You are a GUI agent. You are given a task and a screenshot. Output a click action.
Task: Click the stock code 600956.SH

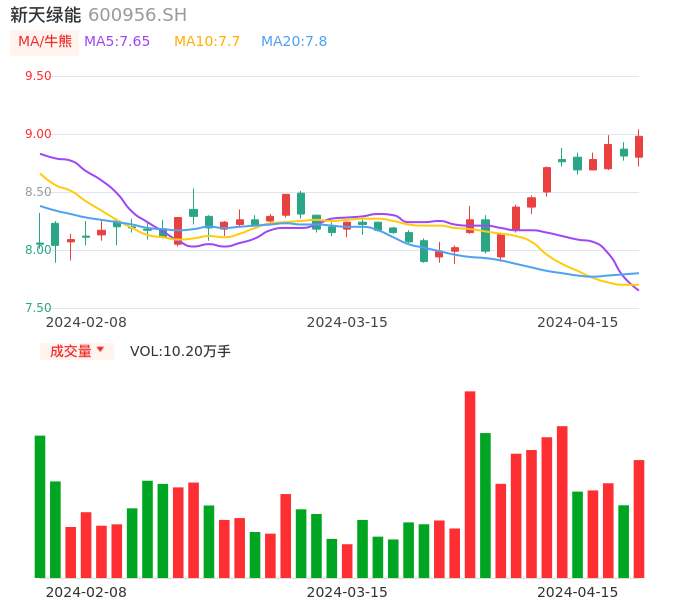point(137,15)
